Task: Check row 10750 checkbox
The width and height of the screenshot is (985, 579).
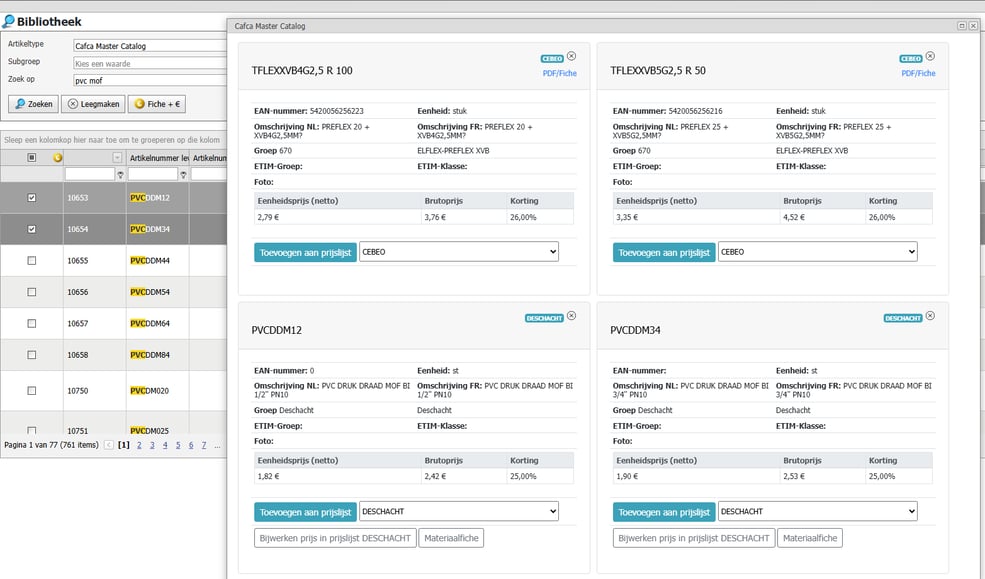Action: [x=31, y=390]
